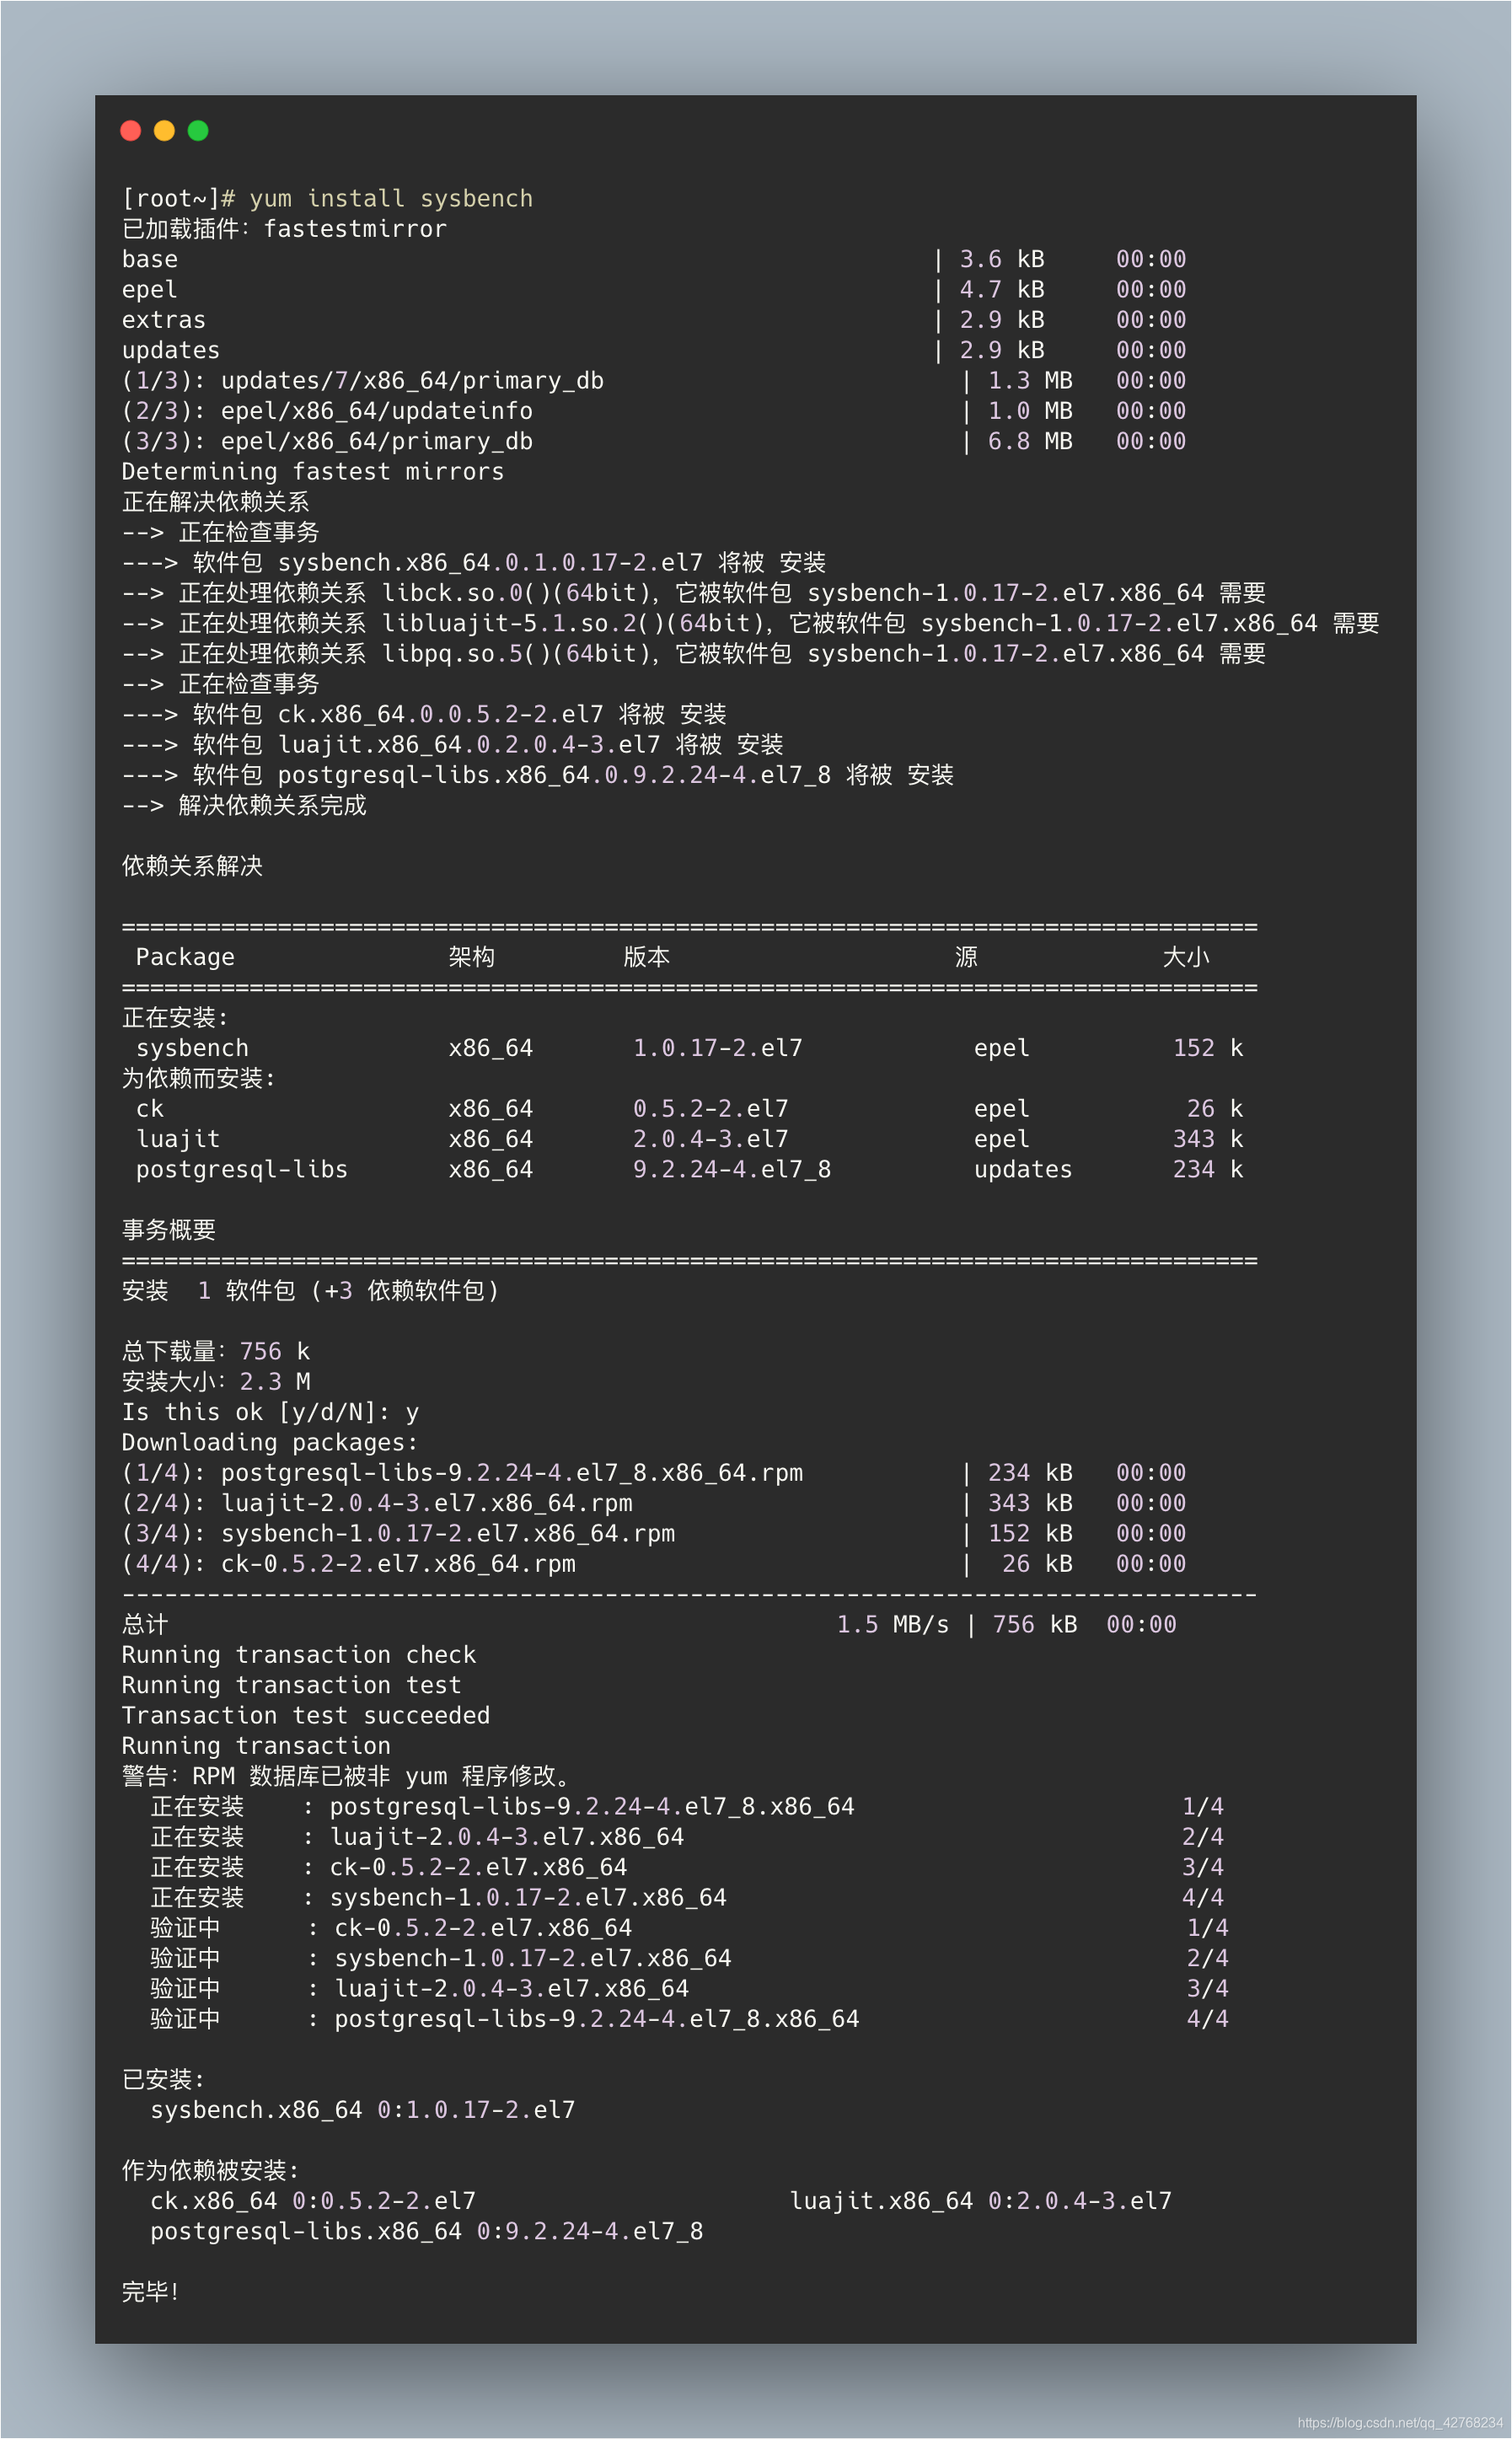Click the 'libpq.so.5()(64bit)' dependency text
This screenshot has width=1512, height=2439.
[515, 654]
